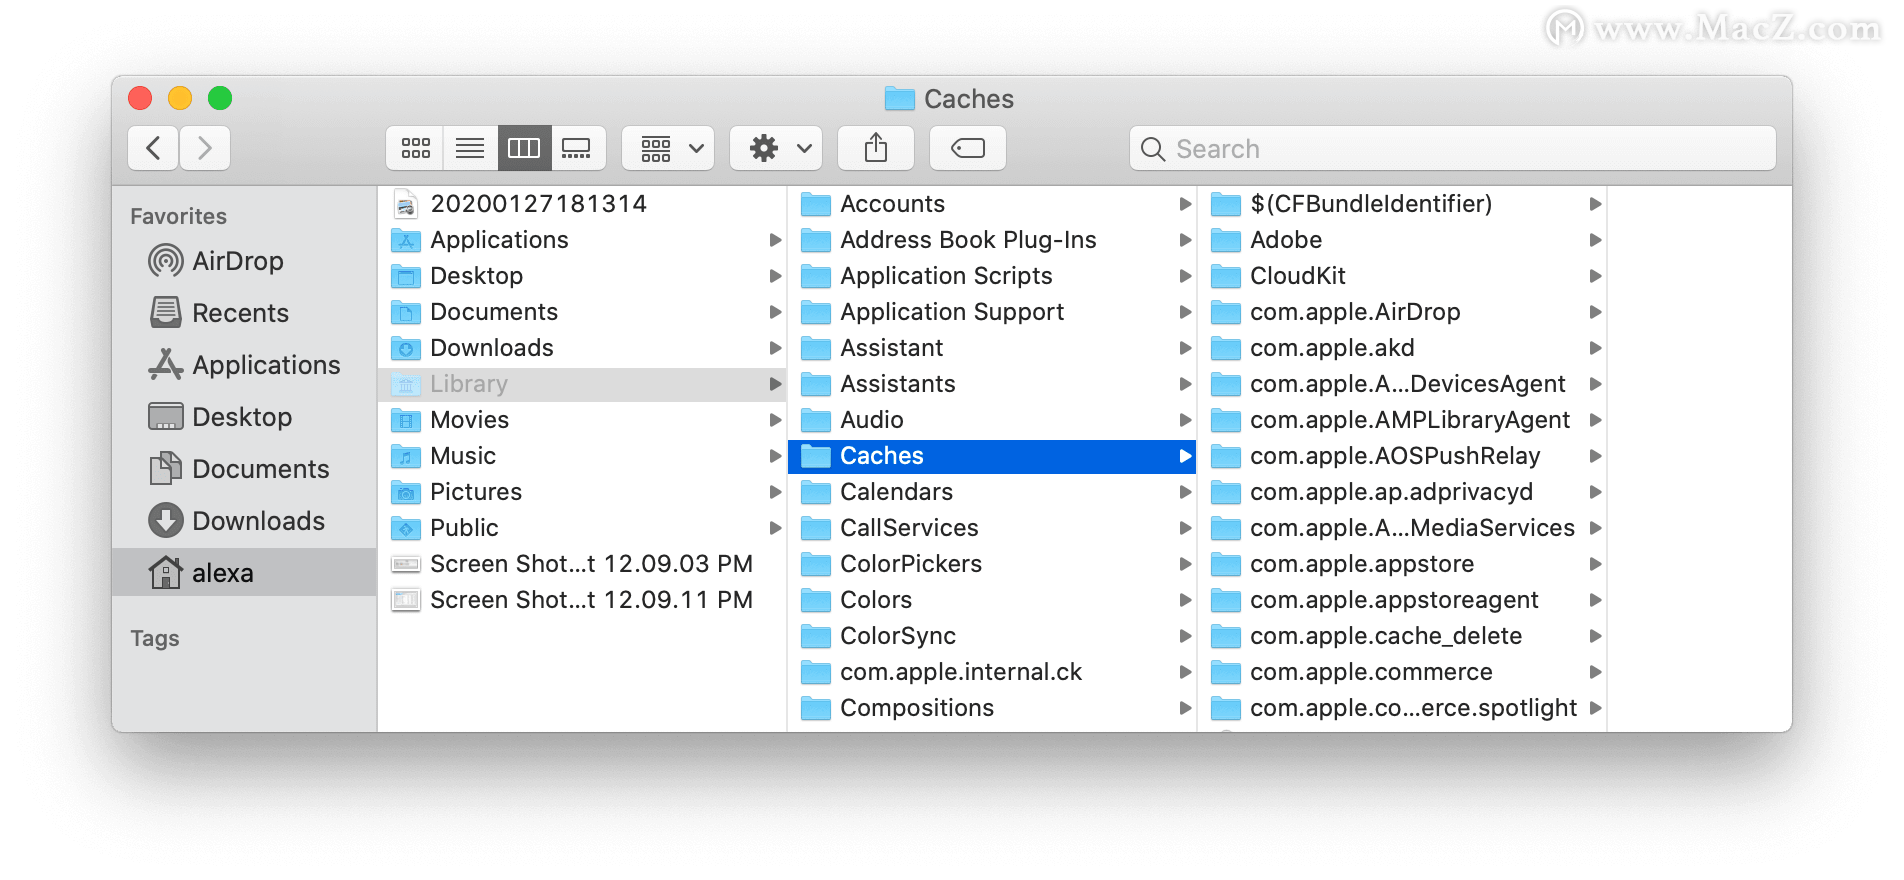Open the gear Action menu
The width and height of the screenshot is (1904, 880).
[x=776, y=148]
